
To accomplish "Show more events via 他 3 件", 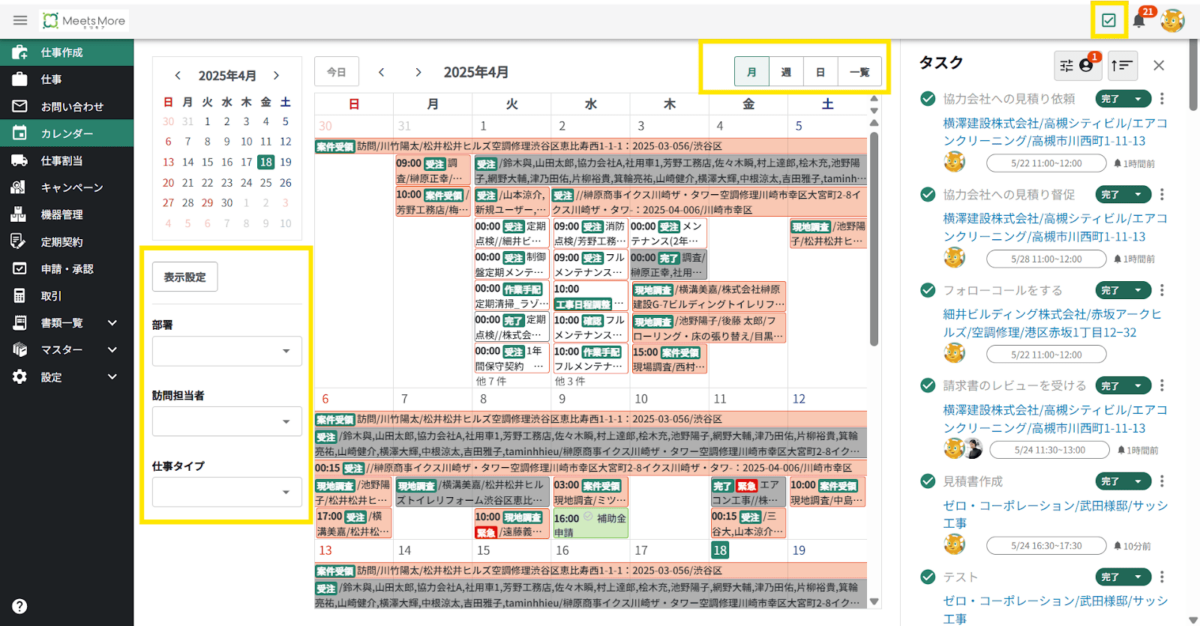I will coord(569,381).
